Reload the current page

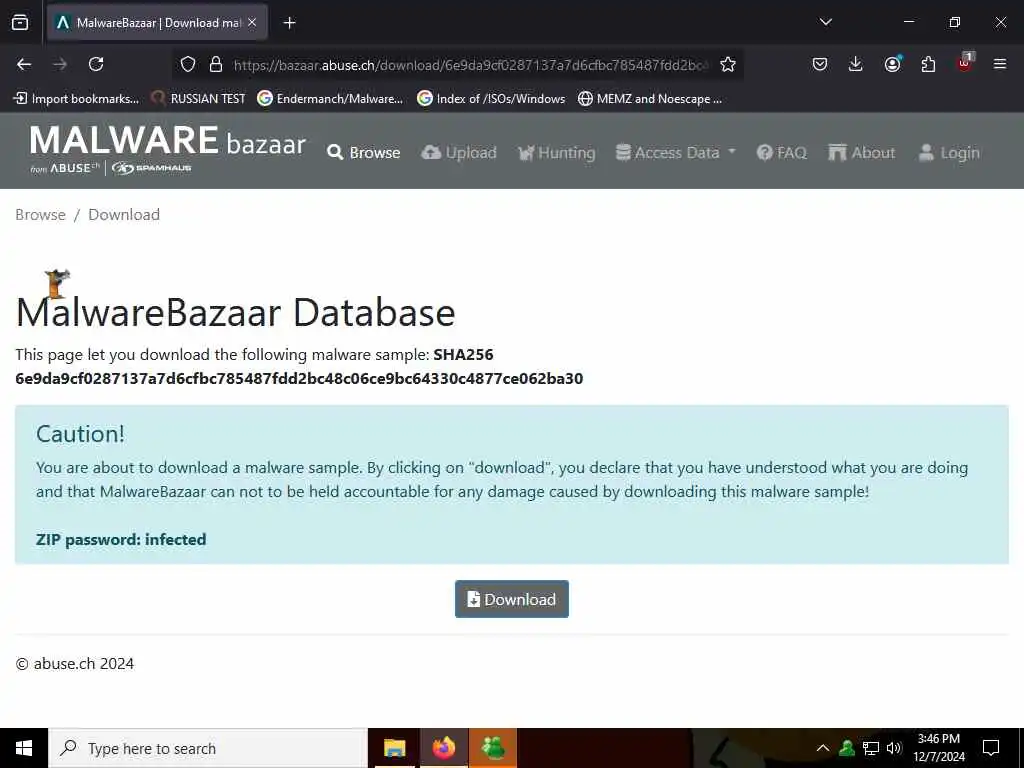click(96, 64)
